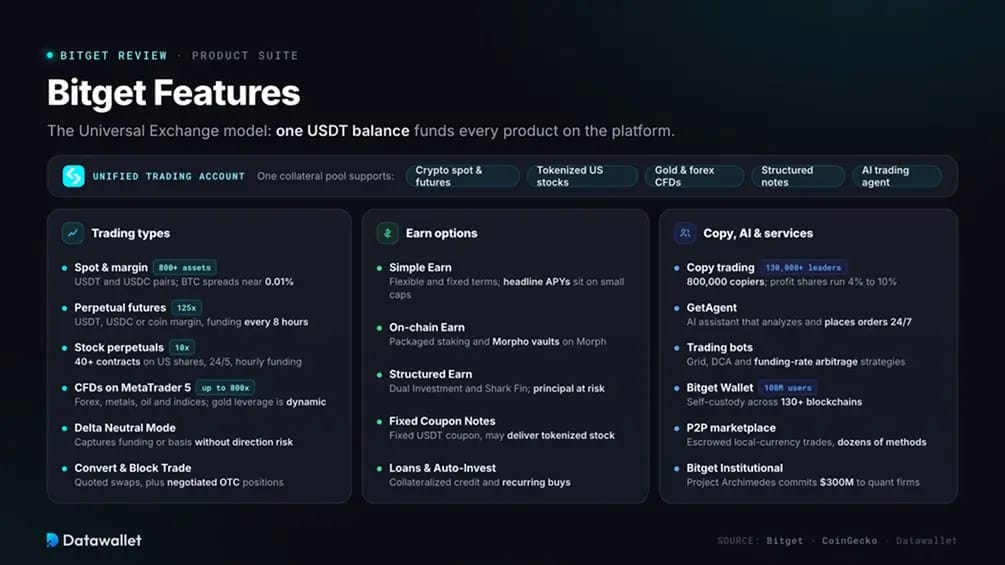Click the Bitget source credit
Screen dimensions: 1005x565
click(785, 541)
